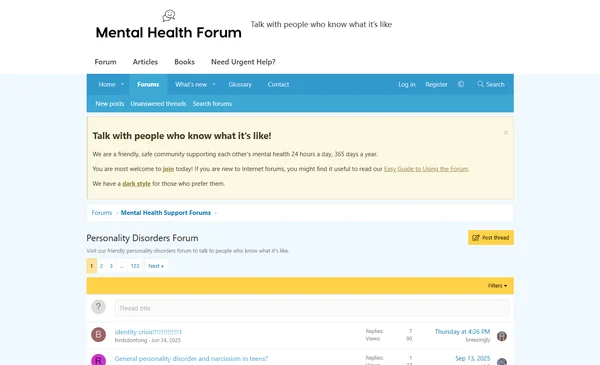Open Search with the magnifier button
Viewport: 600px width, 365px height.
[491, 84]
